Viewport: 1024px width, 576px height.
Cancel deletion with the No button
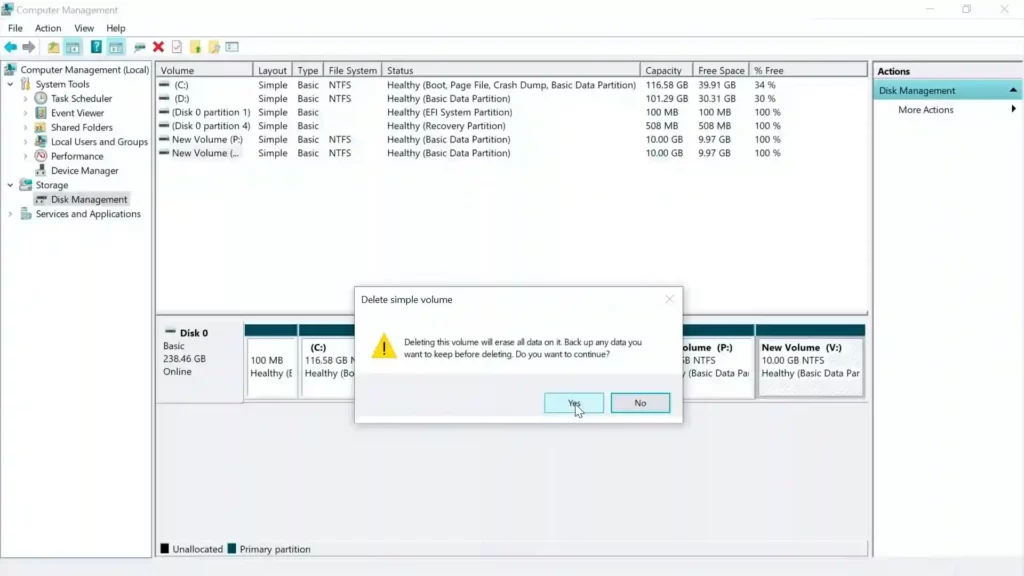coord(640,403)
